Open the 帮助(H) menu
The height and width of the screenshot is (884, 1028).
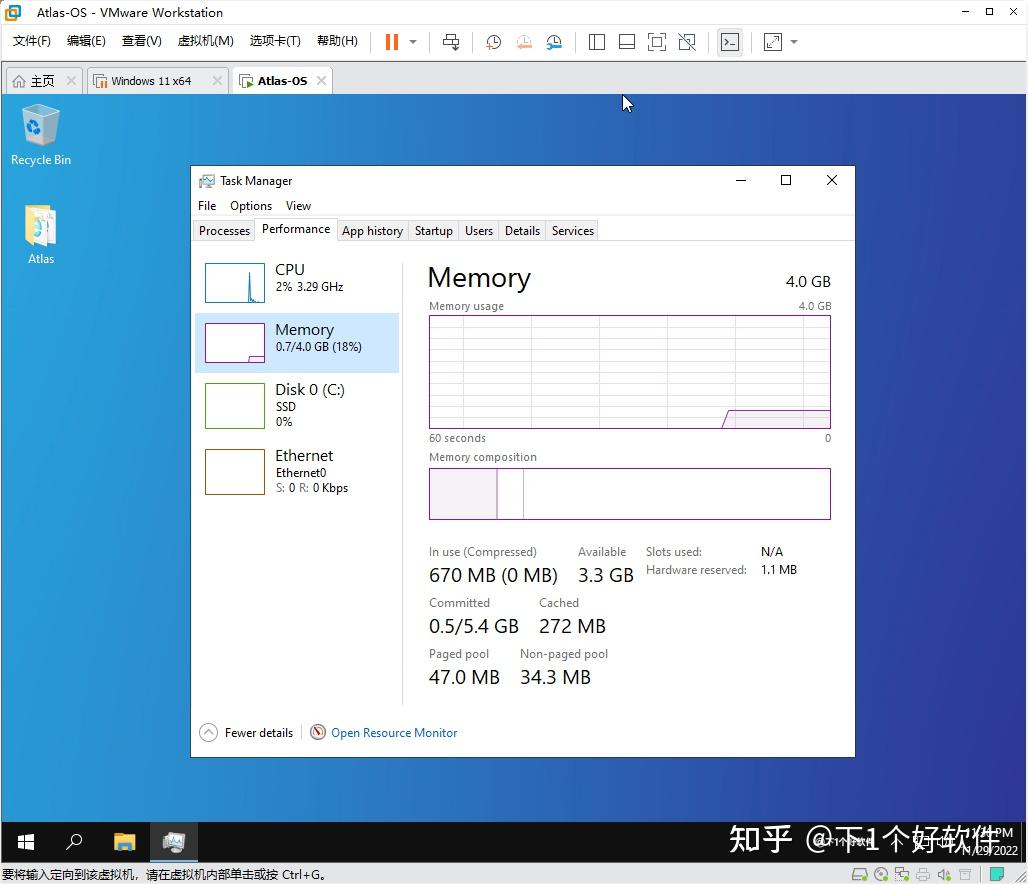[x=337, y=41]
